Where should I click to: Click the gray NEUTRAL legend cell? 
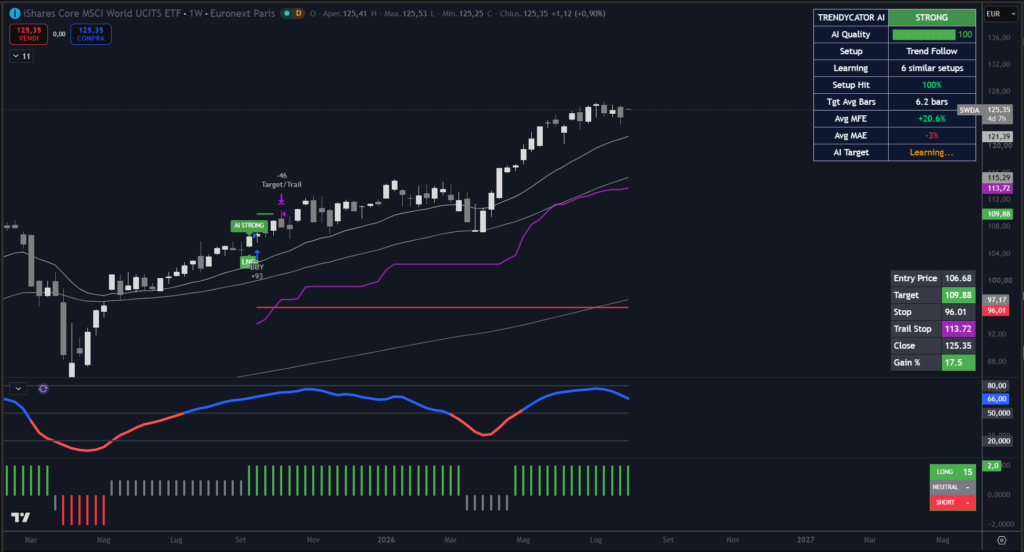click(x=953, y=487)
